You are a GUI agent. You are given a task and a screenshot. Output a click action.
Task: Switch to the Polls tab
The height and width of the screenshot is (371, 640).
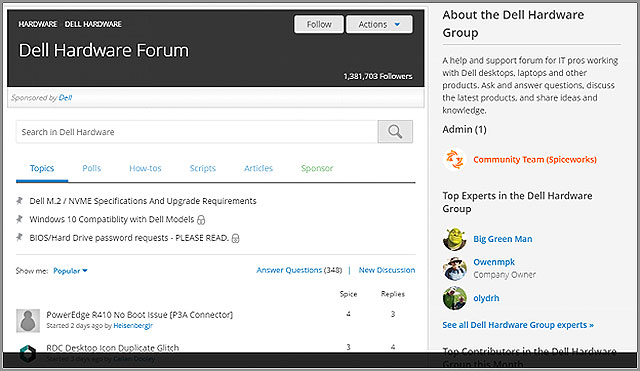click(x=91, y=168)
